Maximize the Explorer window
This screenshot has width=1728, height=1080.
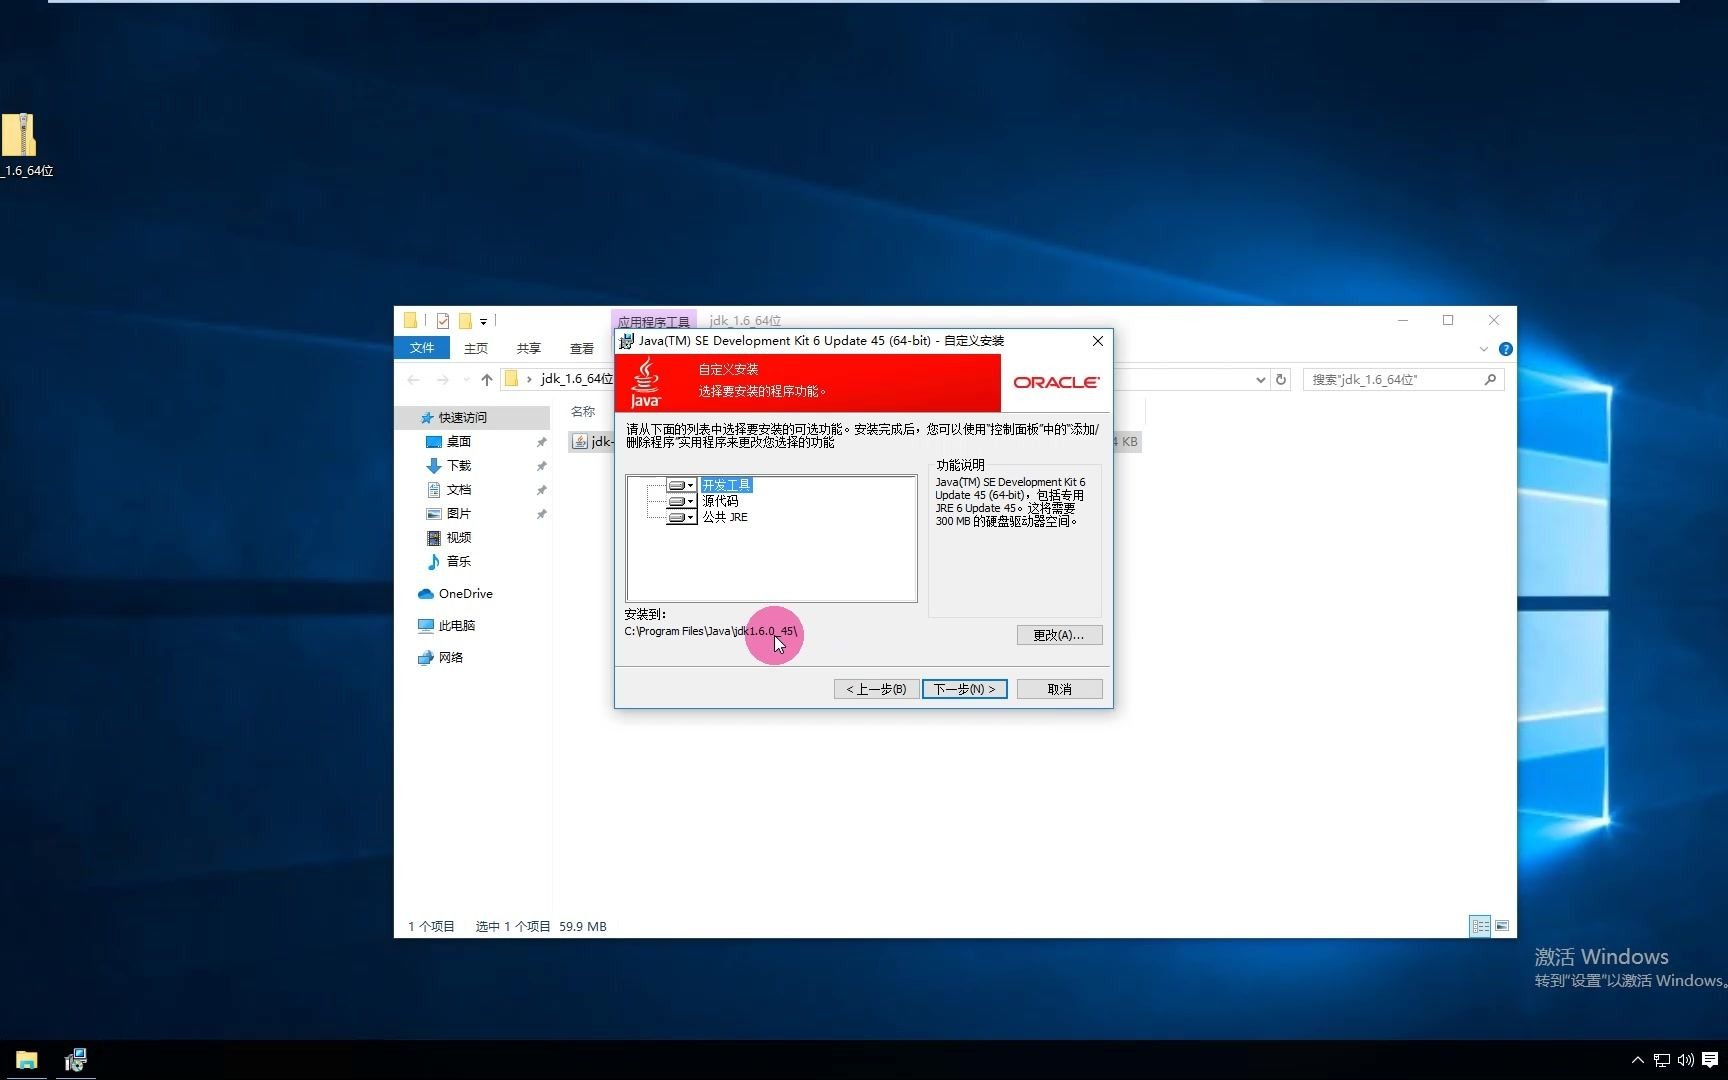pos(1448,320)
